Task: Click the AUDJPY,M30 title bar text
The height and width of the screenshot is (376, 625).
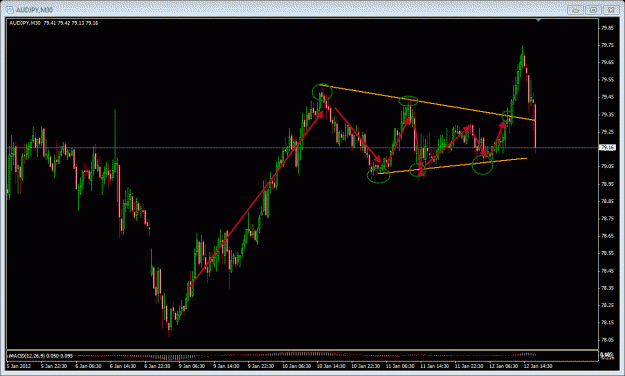Action: coord(34,10)
